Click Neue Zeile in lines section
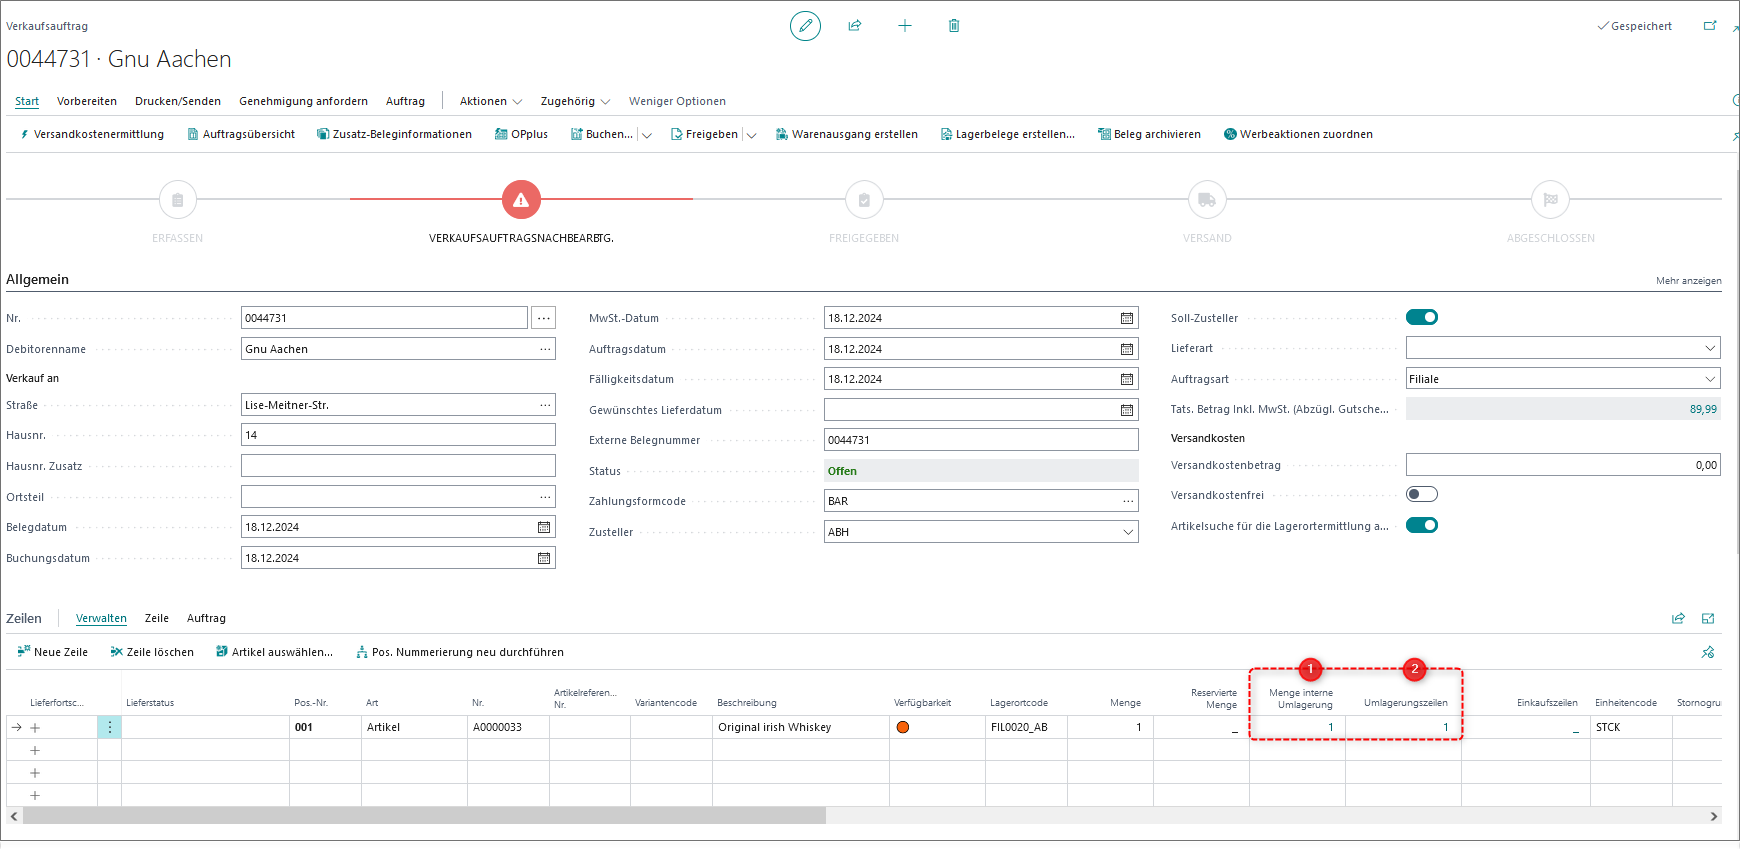The image size is (1740, 849). click(x=52, y=652)
